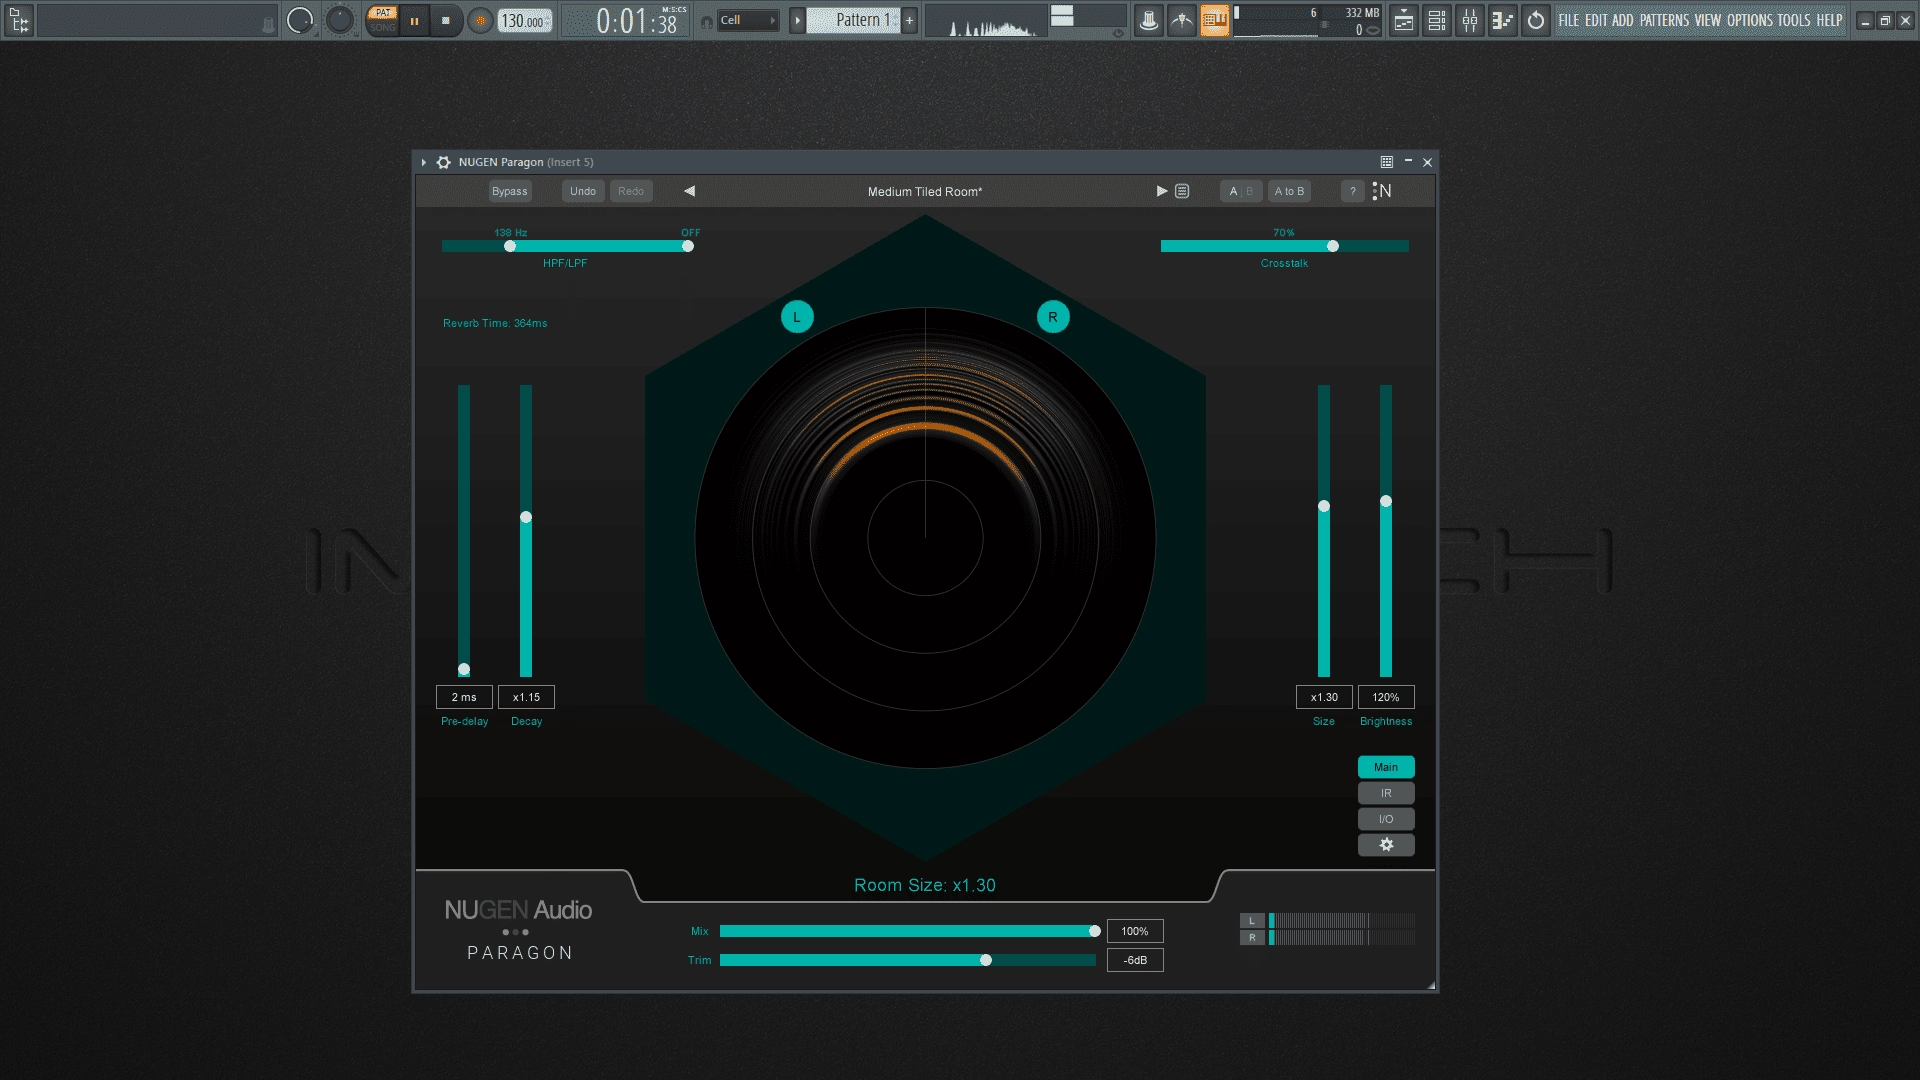Select the L channel node
Viewport: 1920px width, 1080px height.
pyautogui.click(x=797, y=317)
